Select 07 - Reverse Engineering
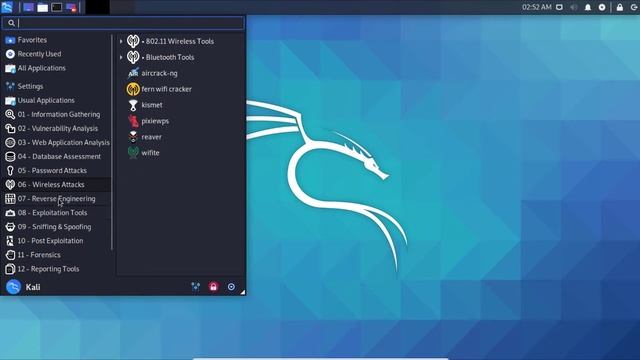Image resolution: width=640 pixels, height=360 pixels. [56, 199]
